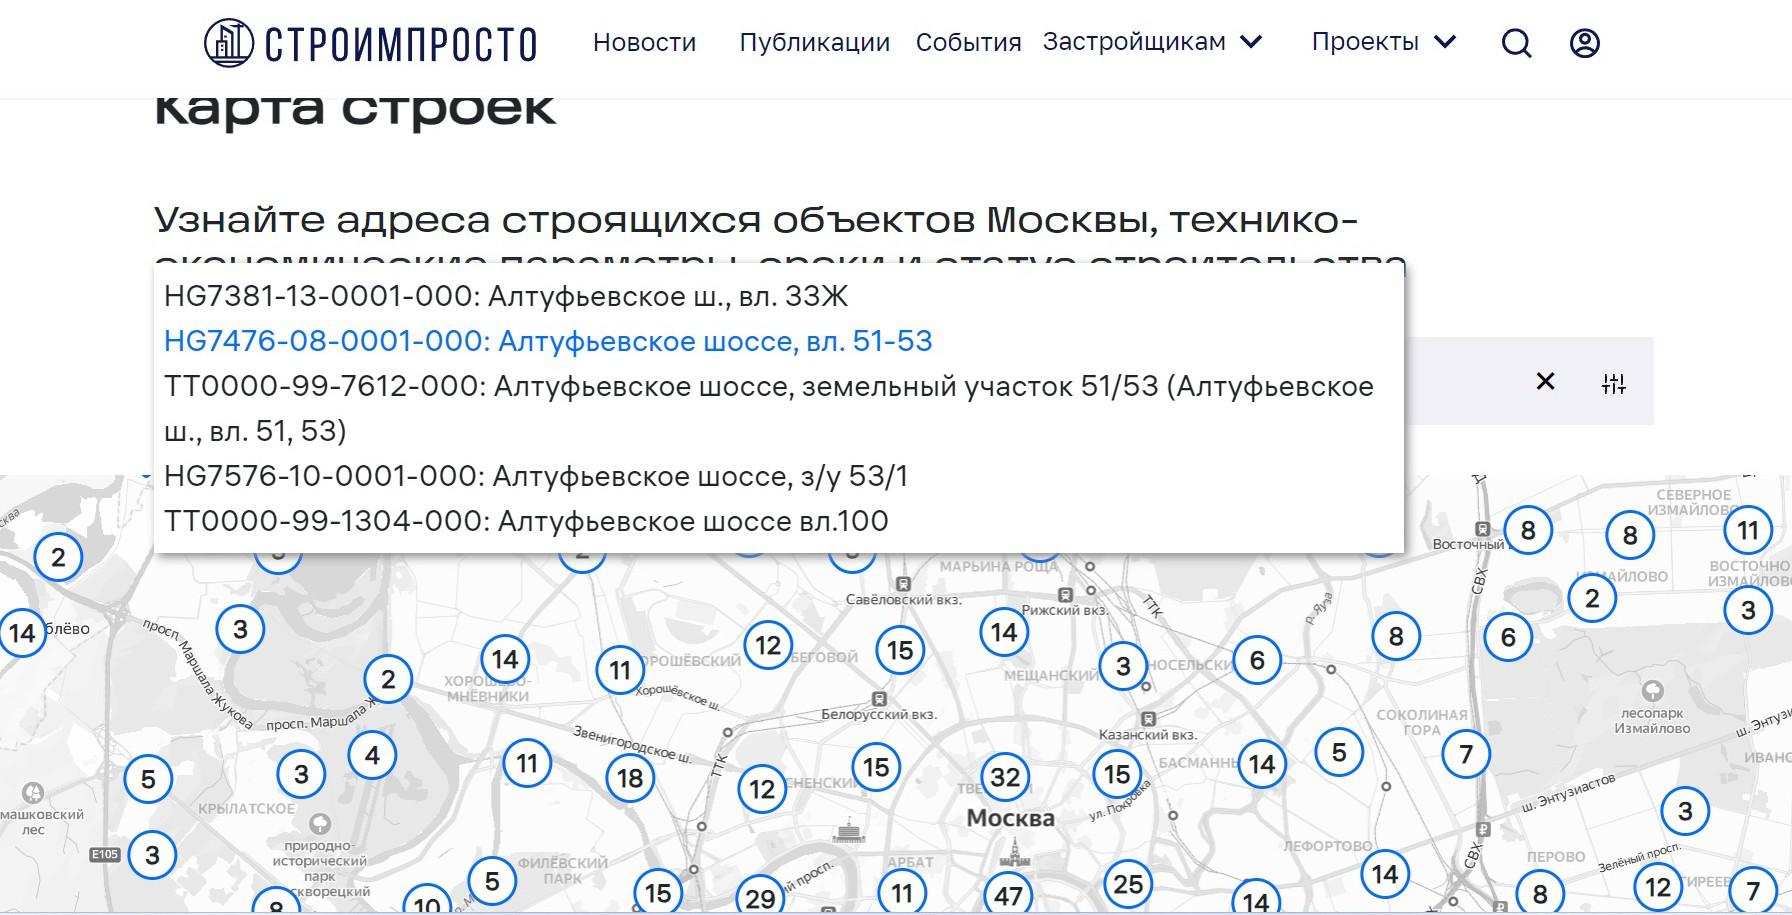Screen dimensions: 1792x915
Task: Open cluster marker 47 on the map
Action: coord(1008,895)
